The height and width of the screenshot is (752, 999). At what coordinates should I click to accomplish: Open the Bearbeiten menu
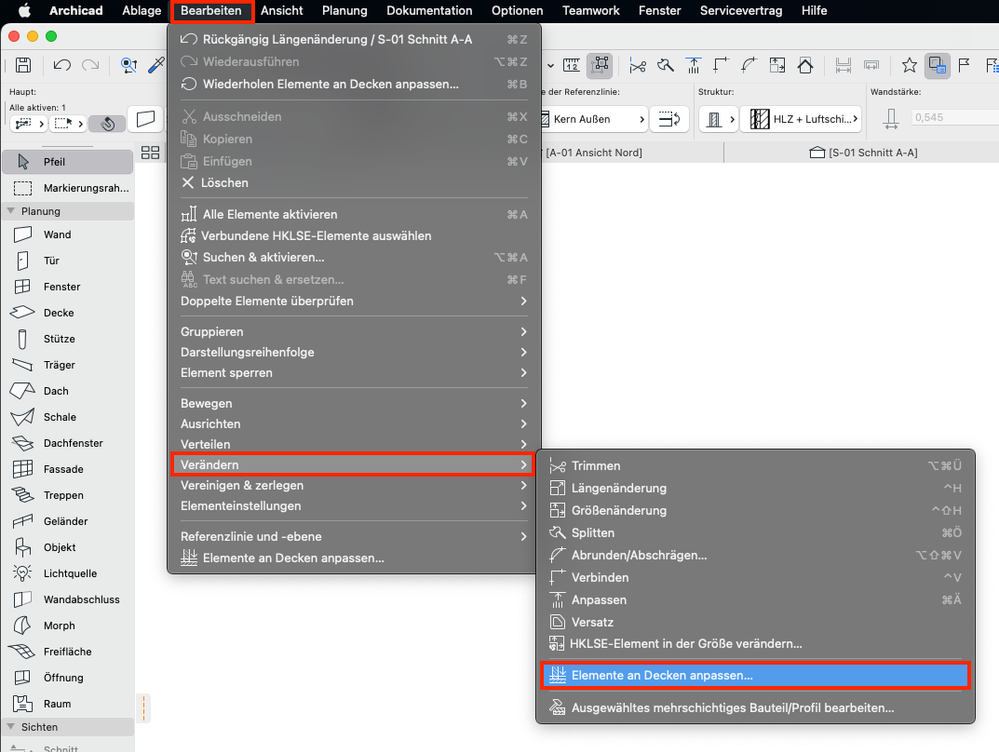click(211, 11)
